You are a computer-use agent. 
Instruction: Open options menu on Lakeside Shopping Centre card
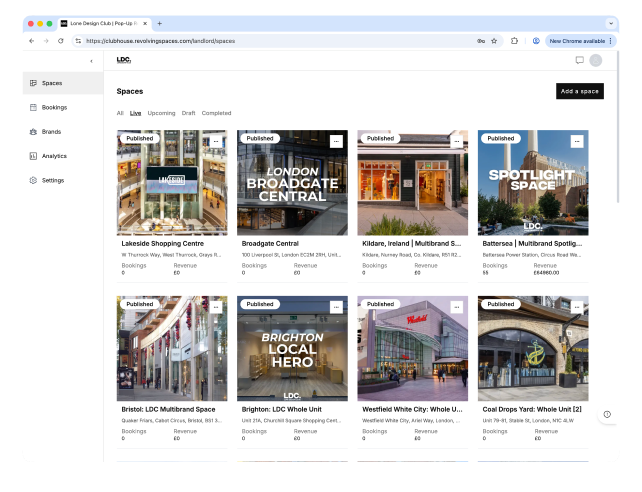click(x=216, y=142)
